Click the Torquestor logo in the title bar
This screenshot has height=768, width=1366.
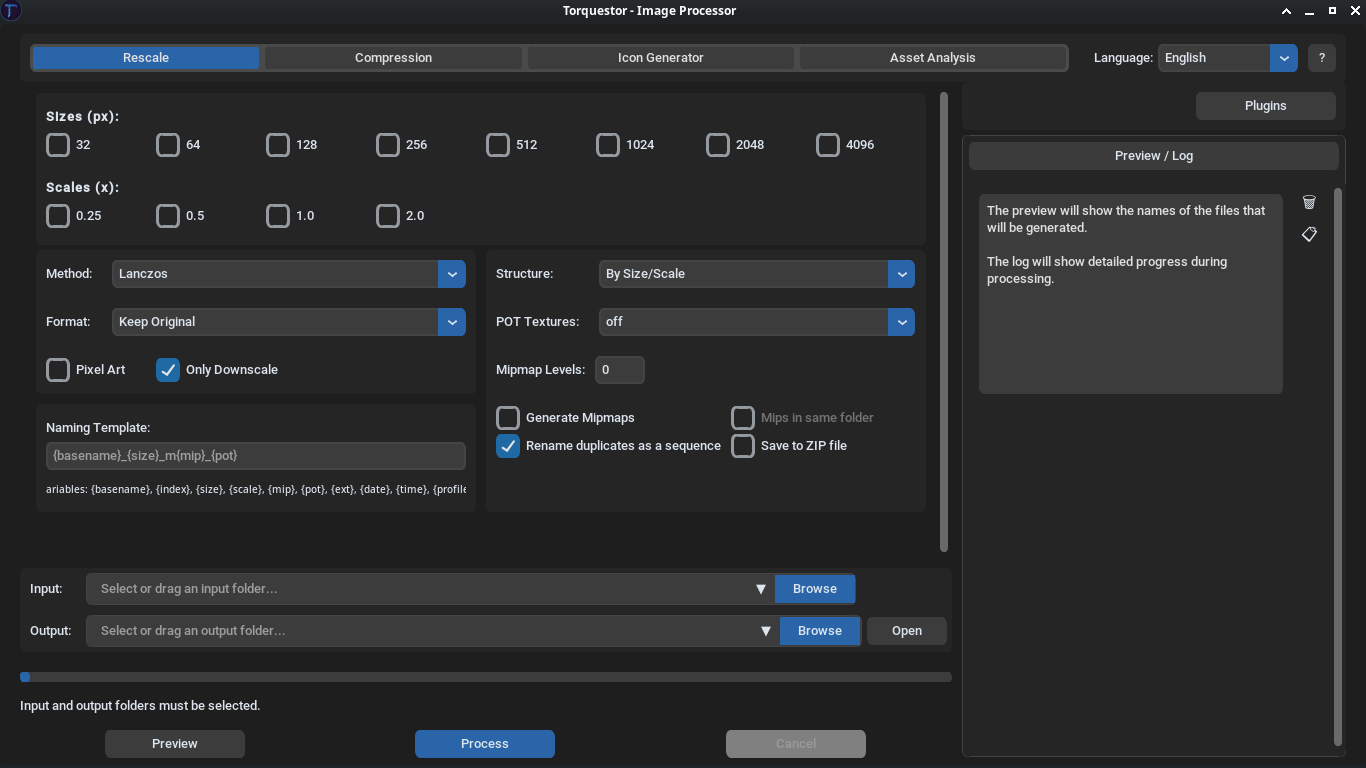pos(12,11)
